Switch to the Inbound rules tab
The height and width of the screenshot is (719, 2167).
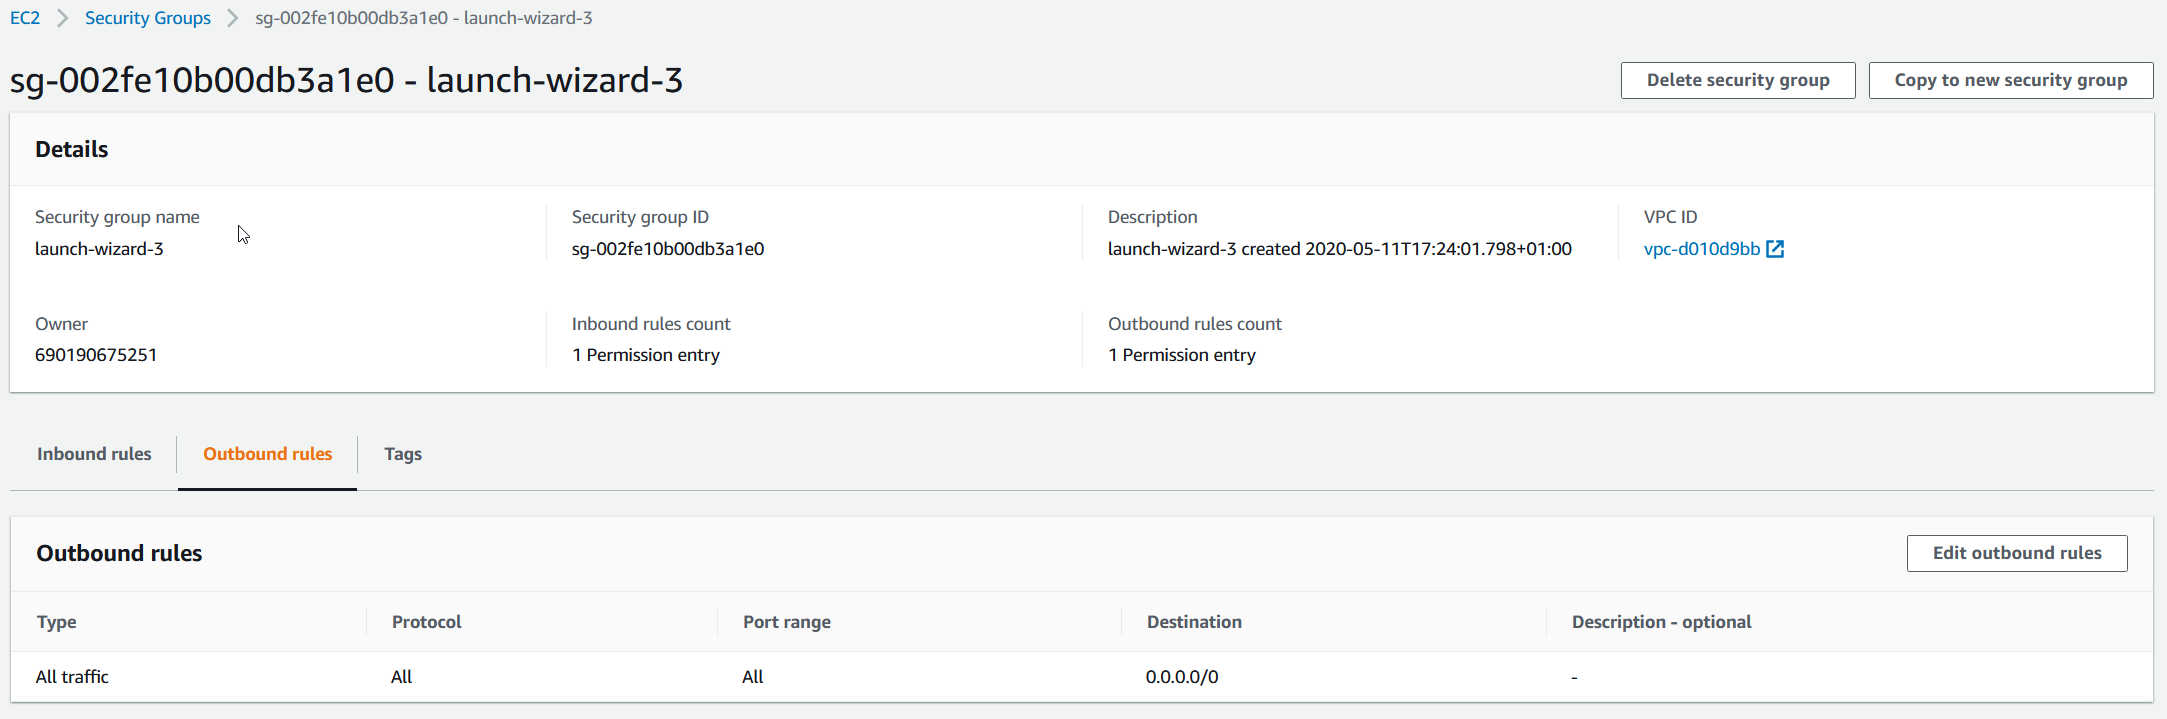tap(94, 454)
